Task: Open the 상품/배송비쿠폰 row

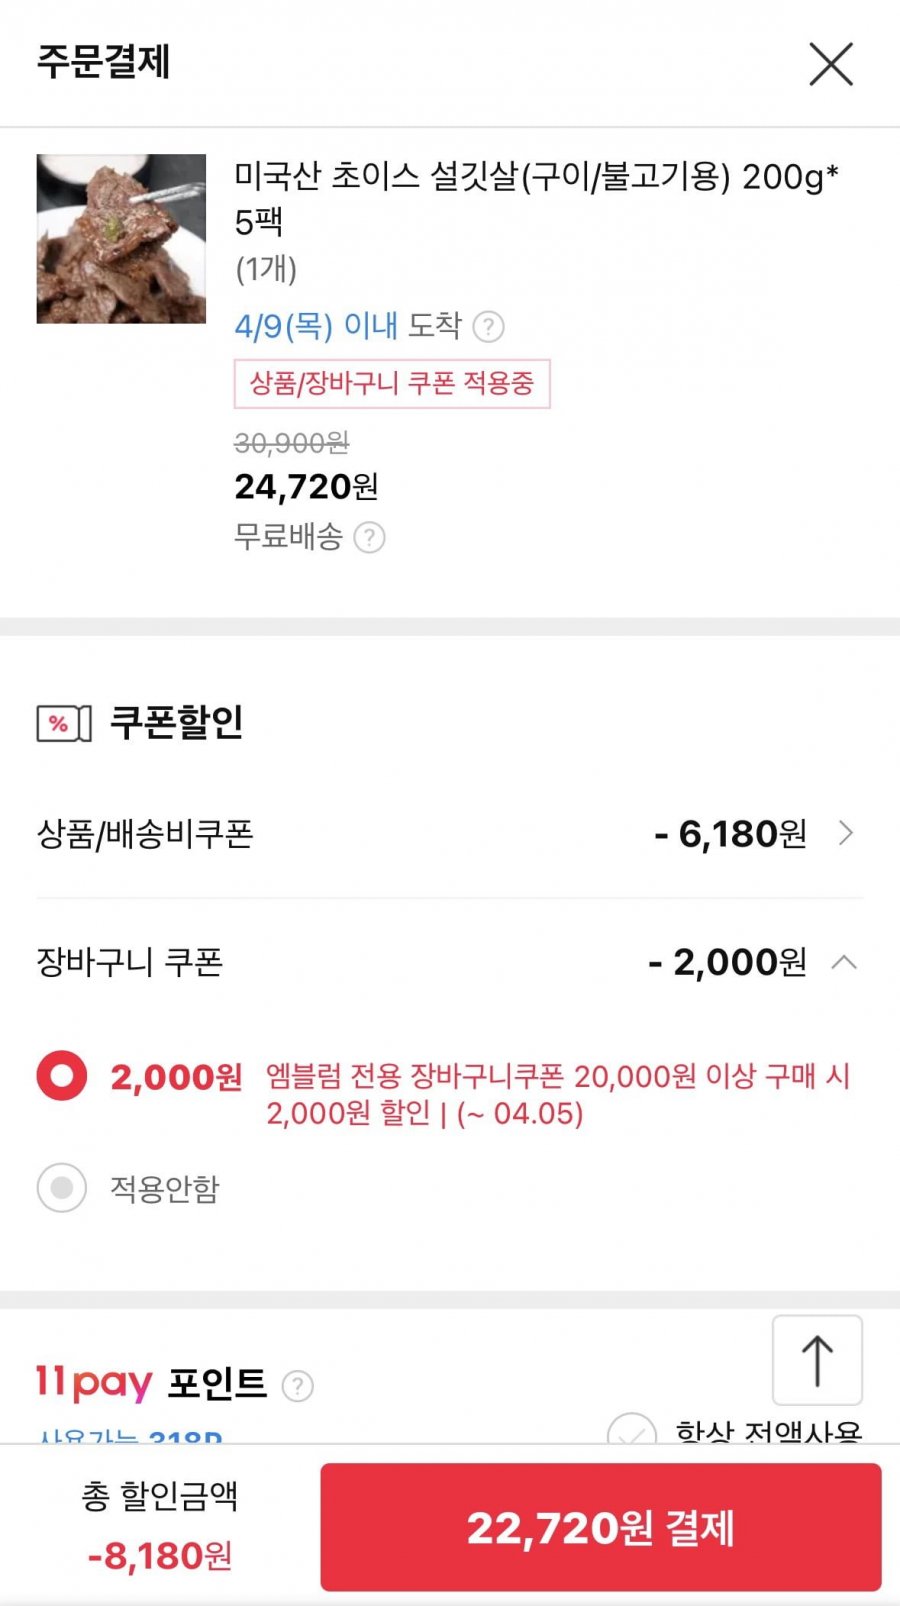Action: tap(145, 834)
